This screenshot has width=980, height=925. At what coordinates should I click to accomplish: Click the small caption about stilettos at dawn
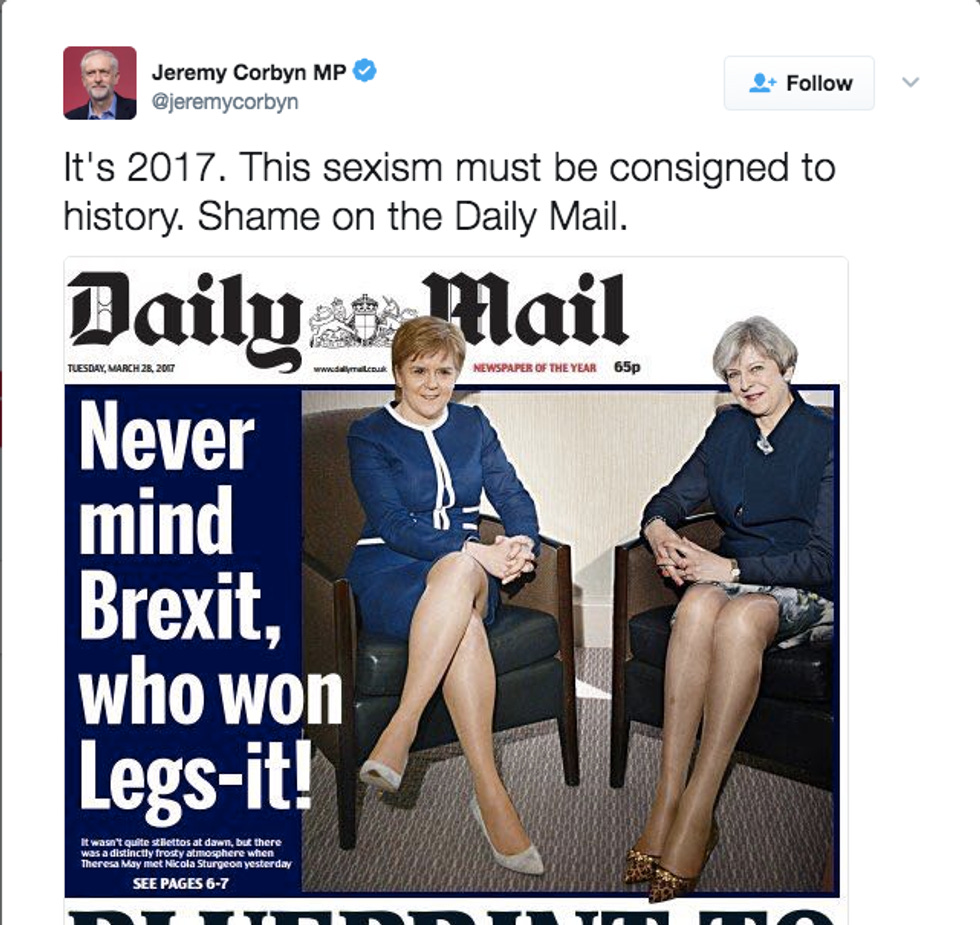click(186, 853)
